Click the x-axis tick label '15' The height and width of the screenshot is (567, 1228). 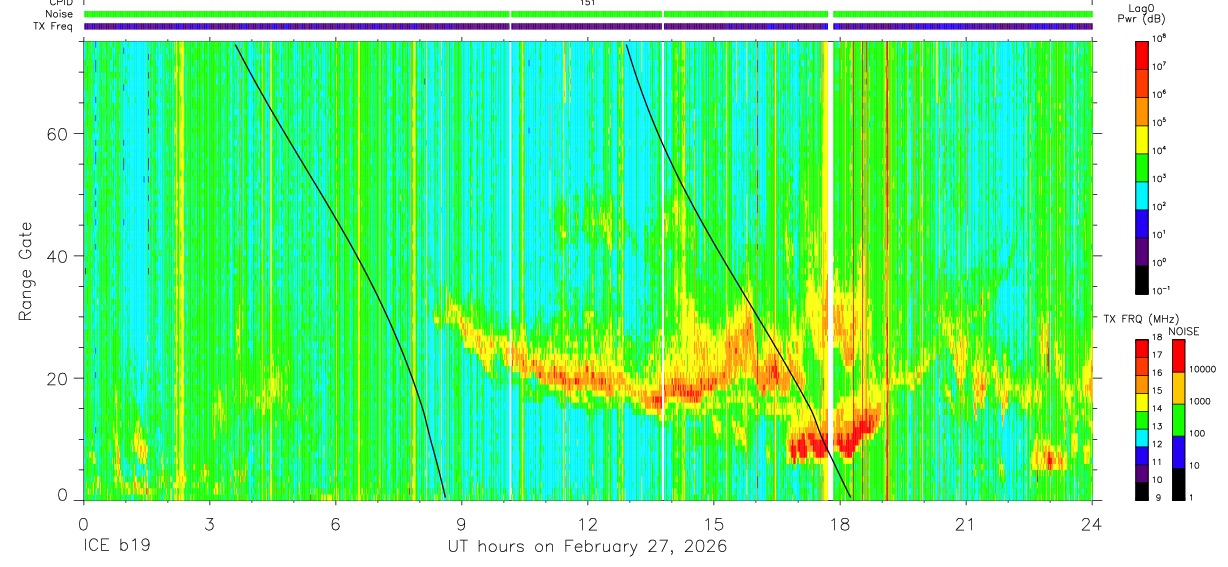(714, 524)
